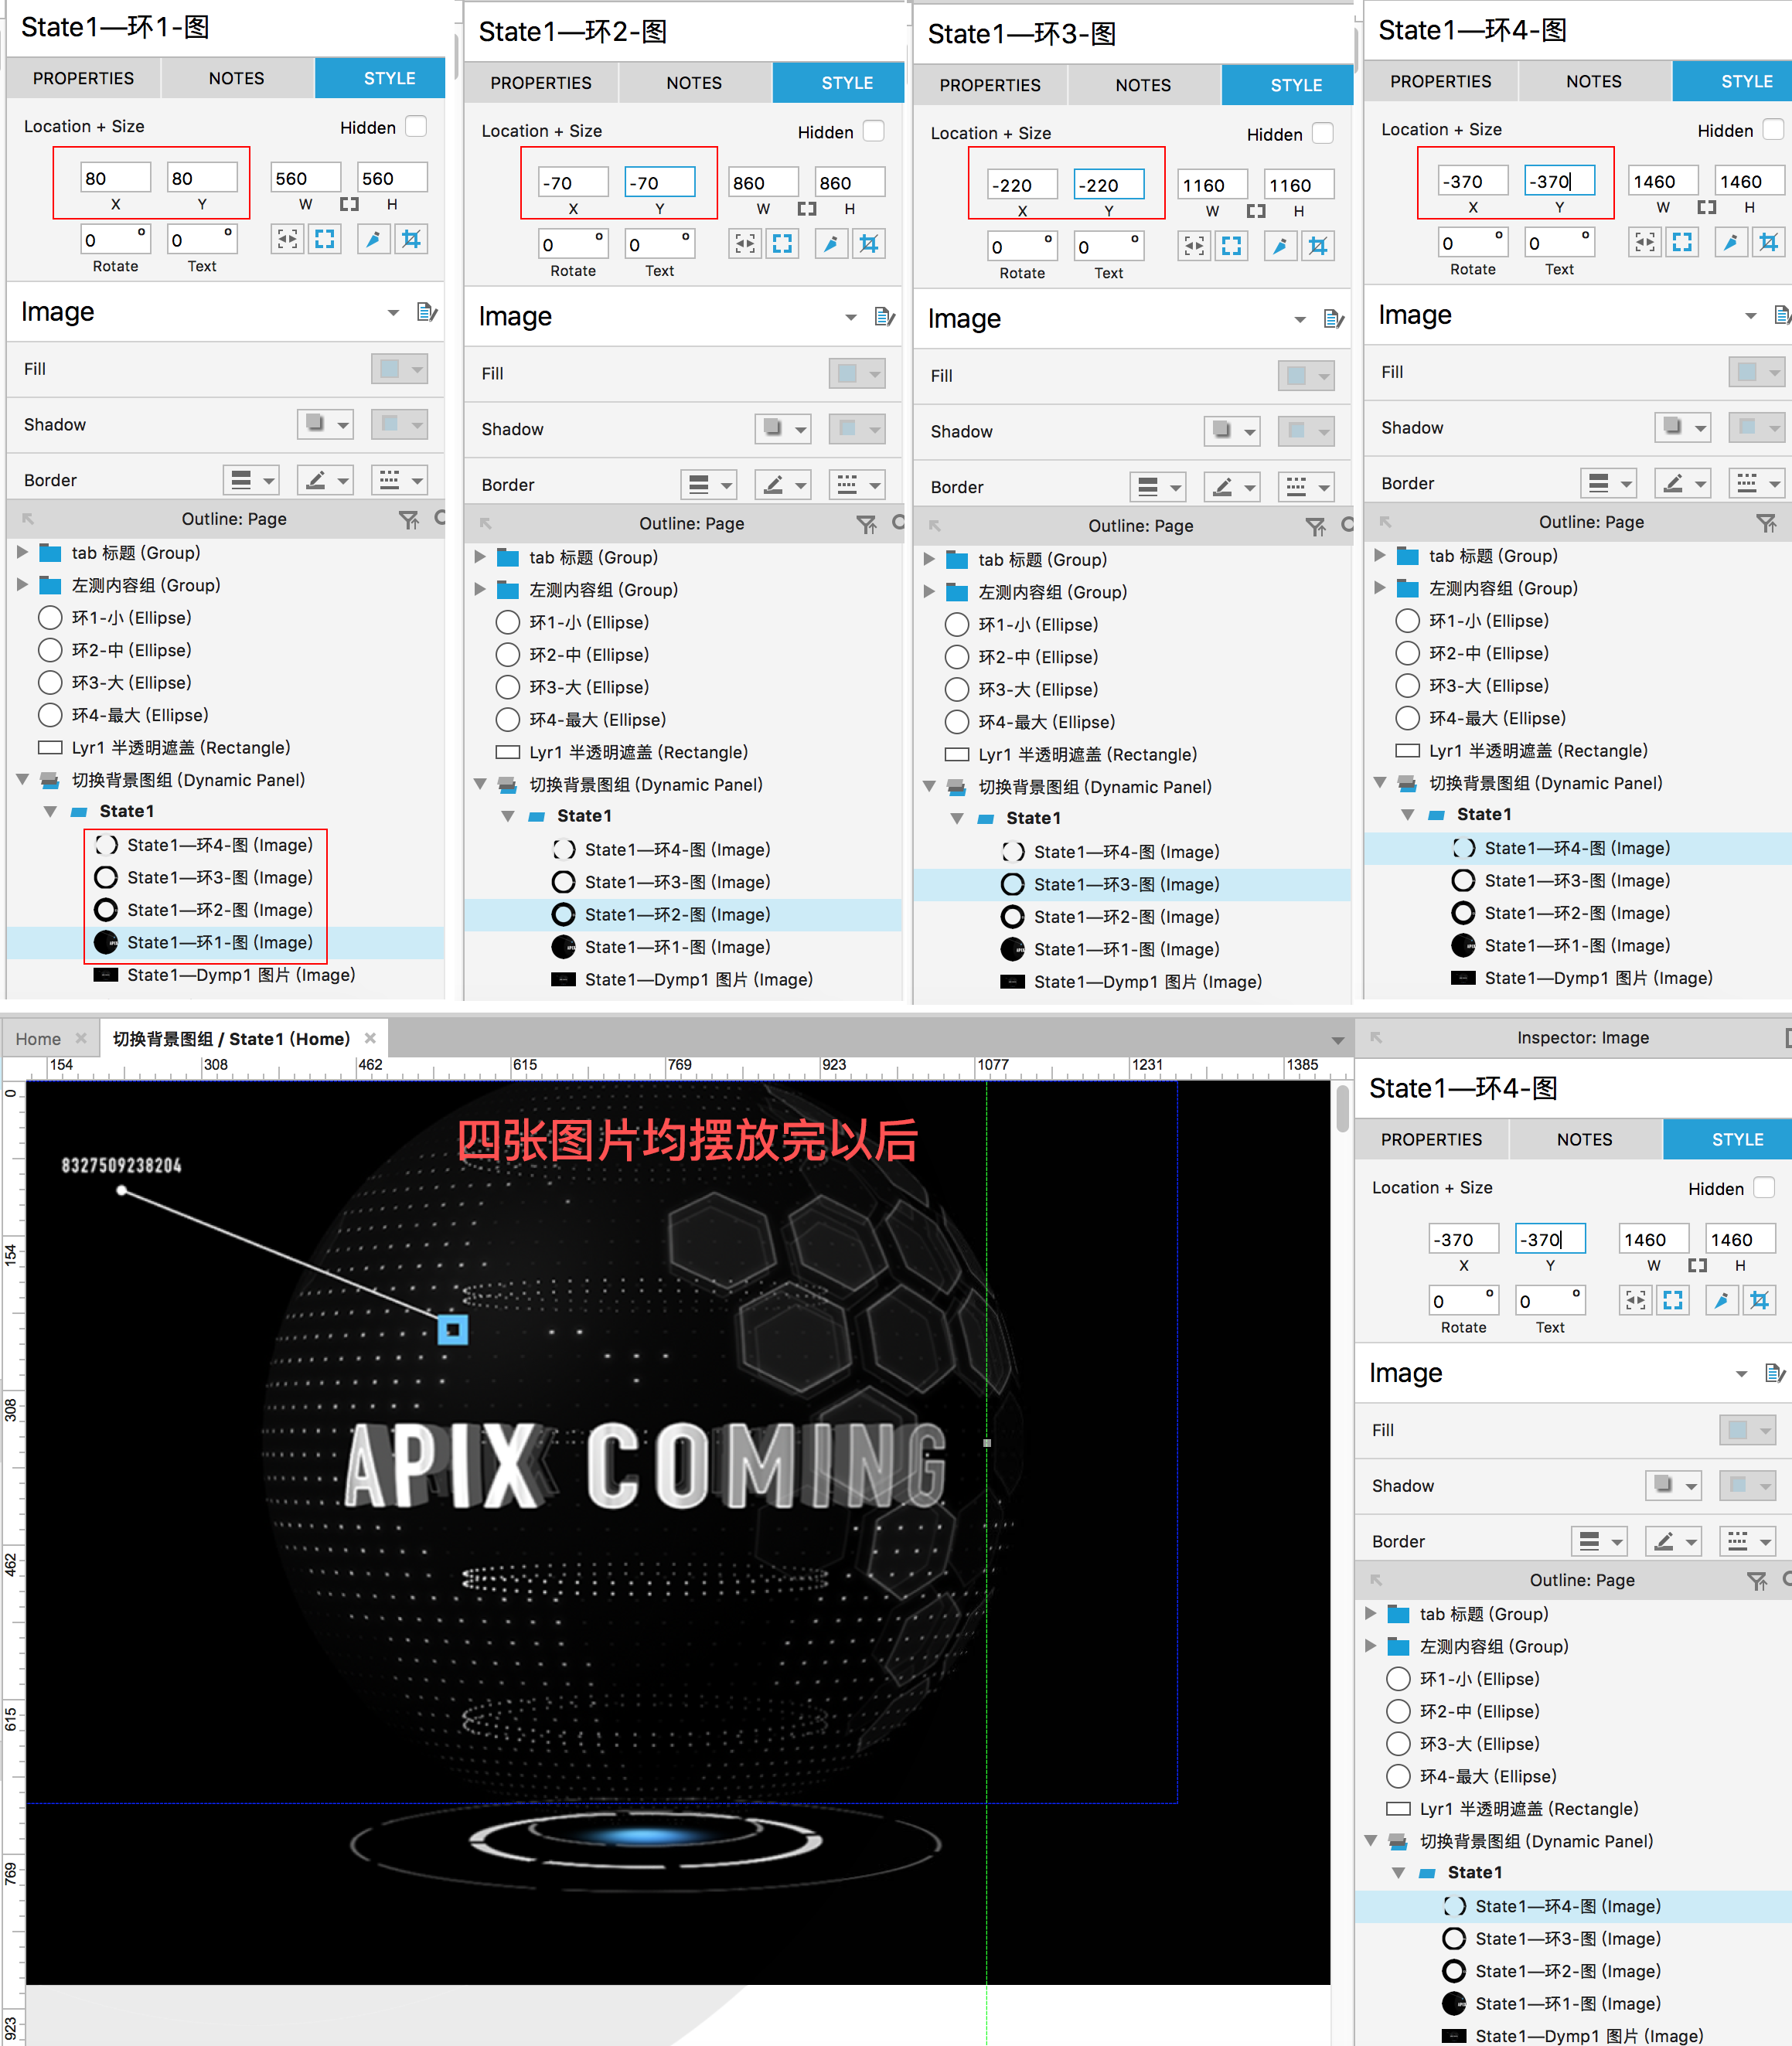Close the 切换背景图组 / State1 (Home) tab
Screen dimensions: 1792x2046
pyautogui.click(x=370, y=1038)
